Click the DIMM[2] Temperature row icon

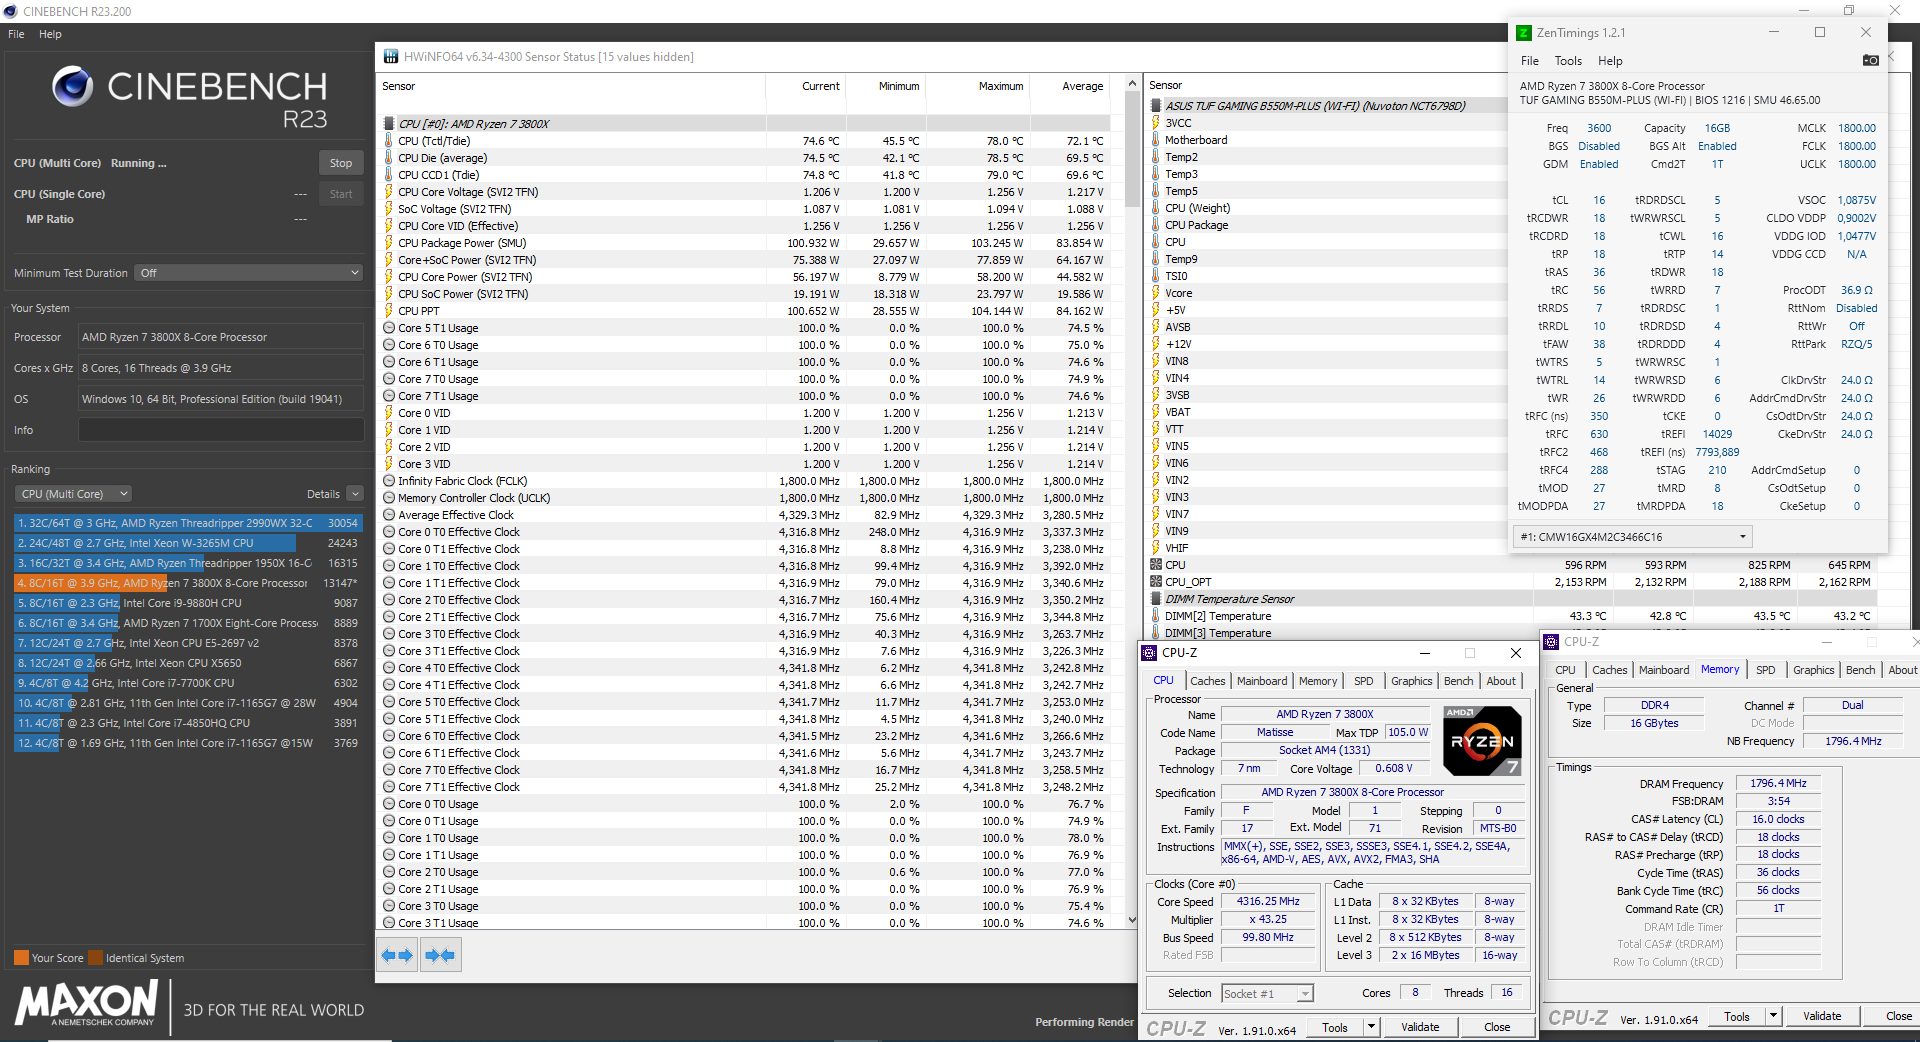(x=1156, y=616)
